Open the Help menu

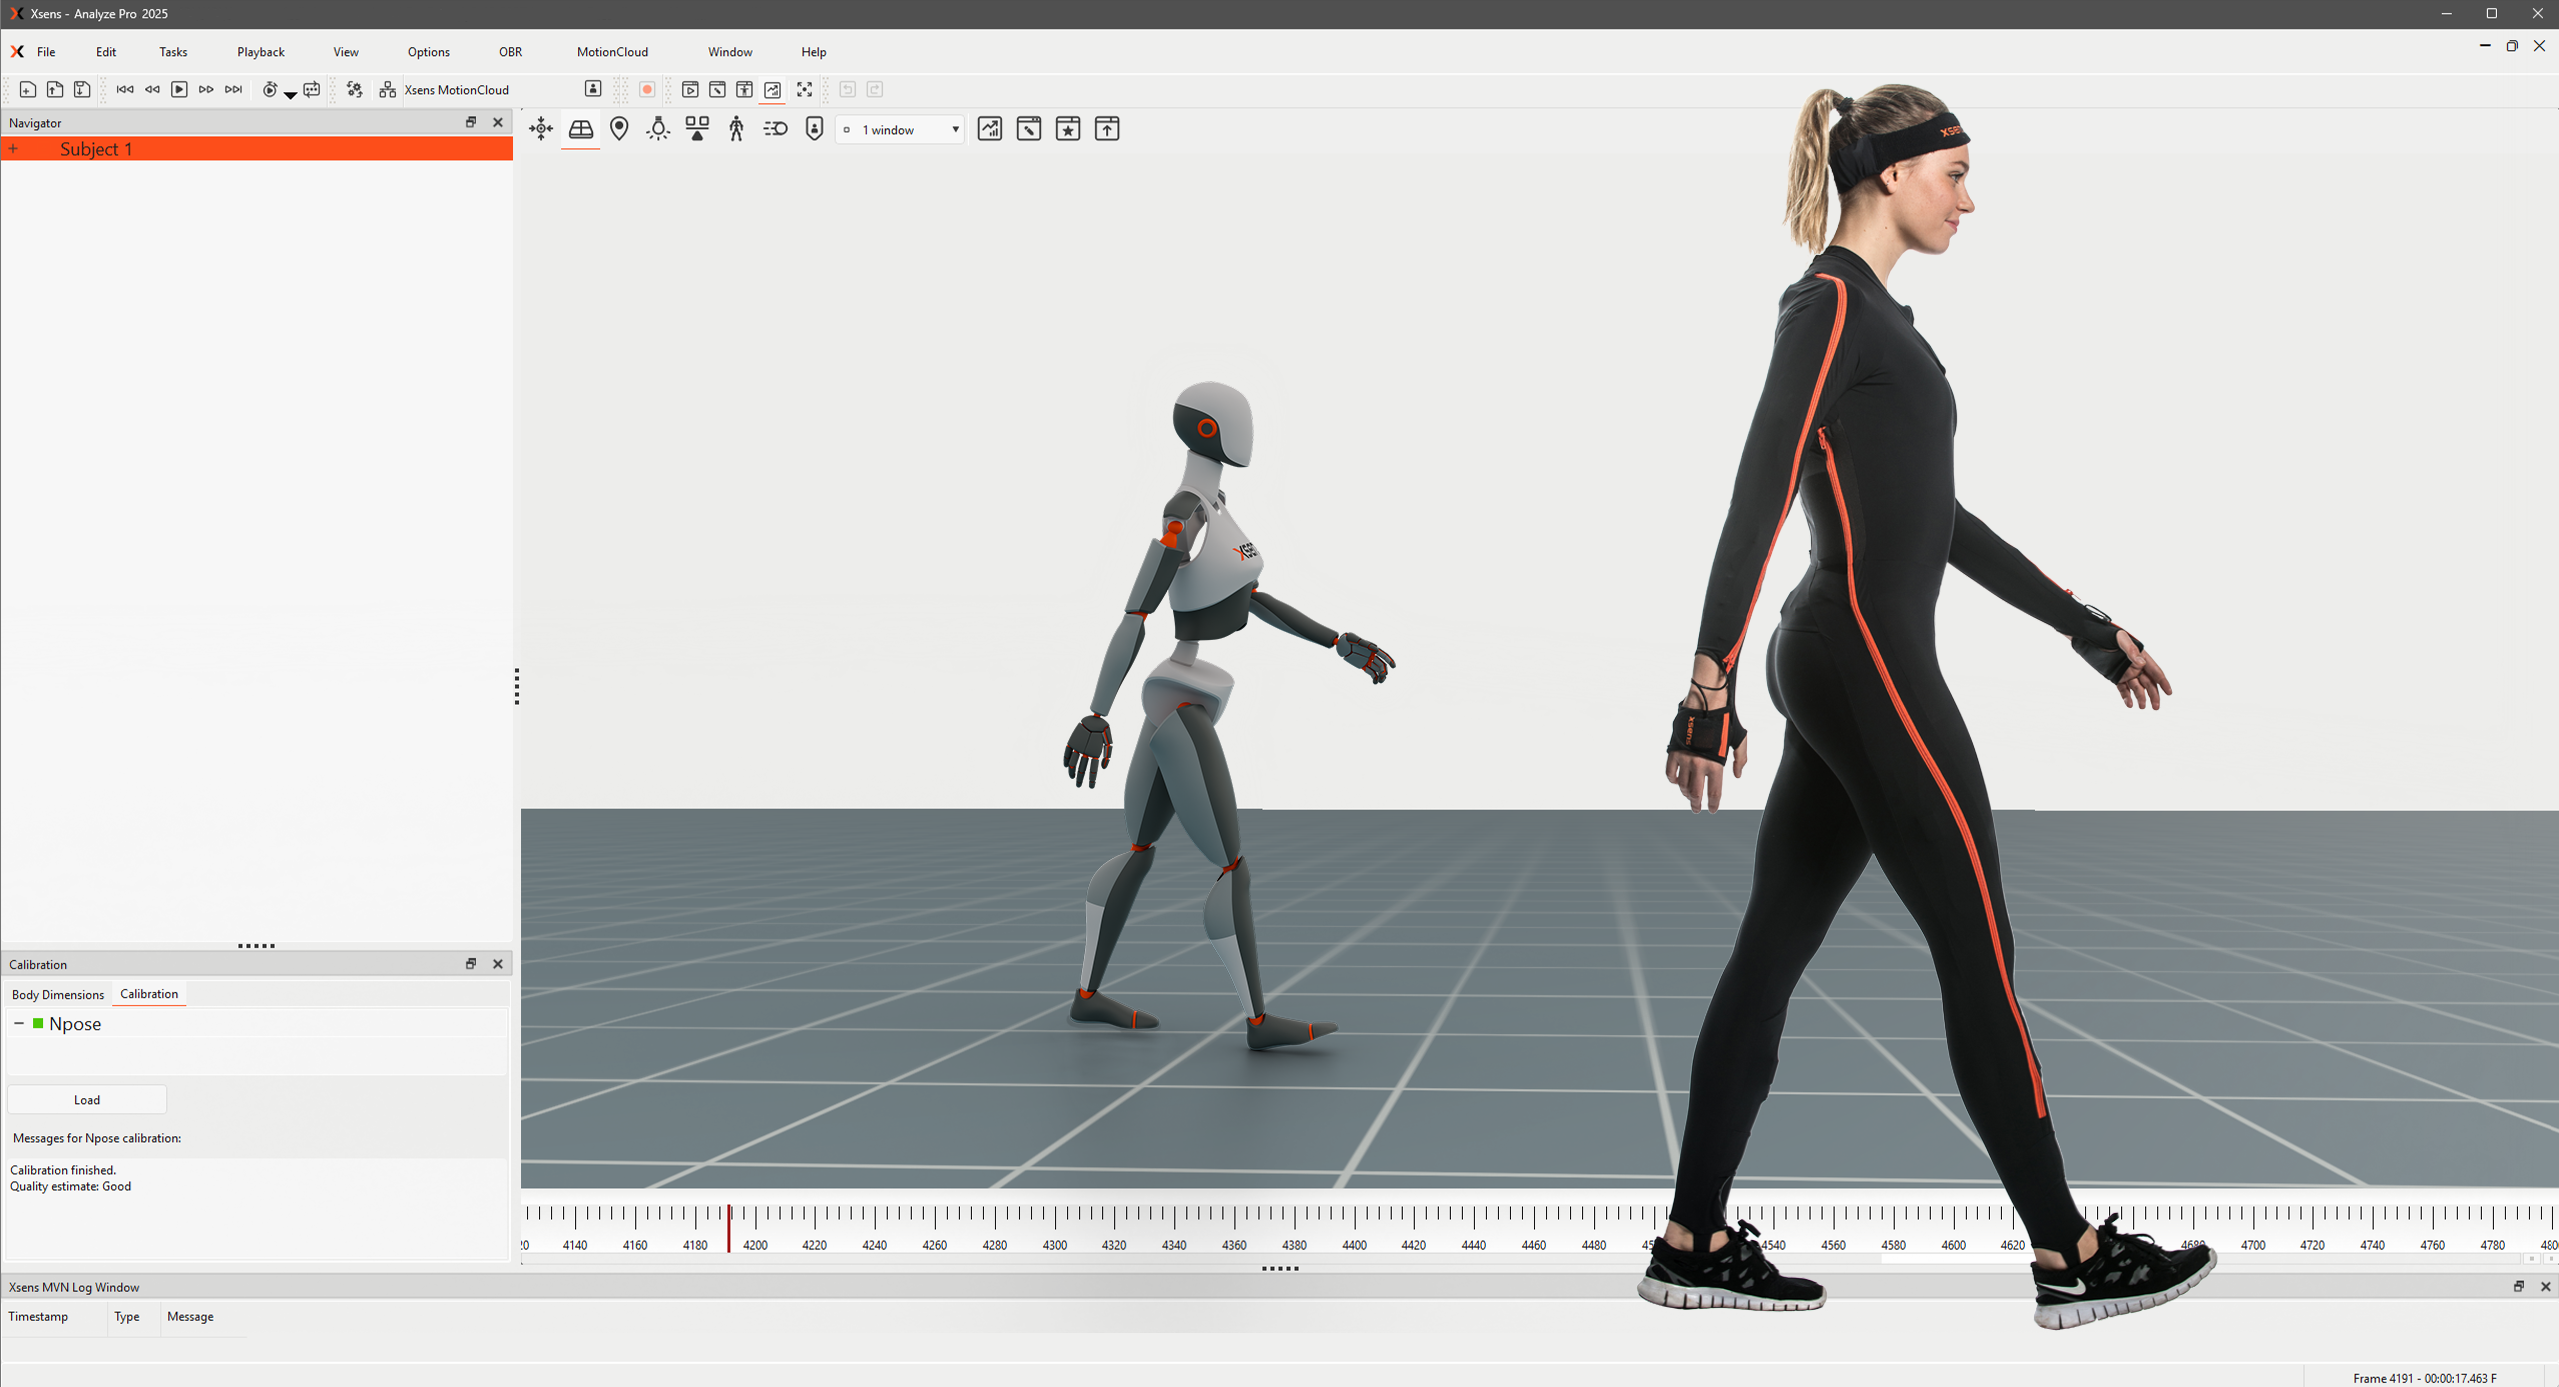814,52
